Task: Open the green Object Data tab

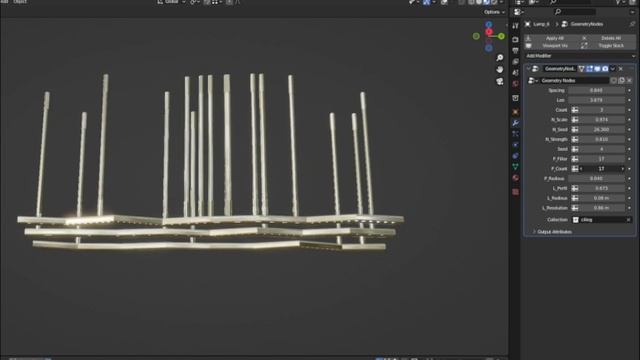Action: tap(516, 167)
